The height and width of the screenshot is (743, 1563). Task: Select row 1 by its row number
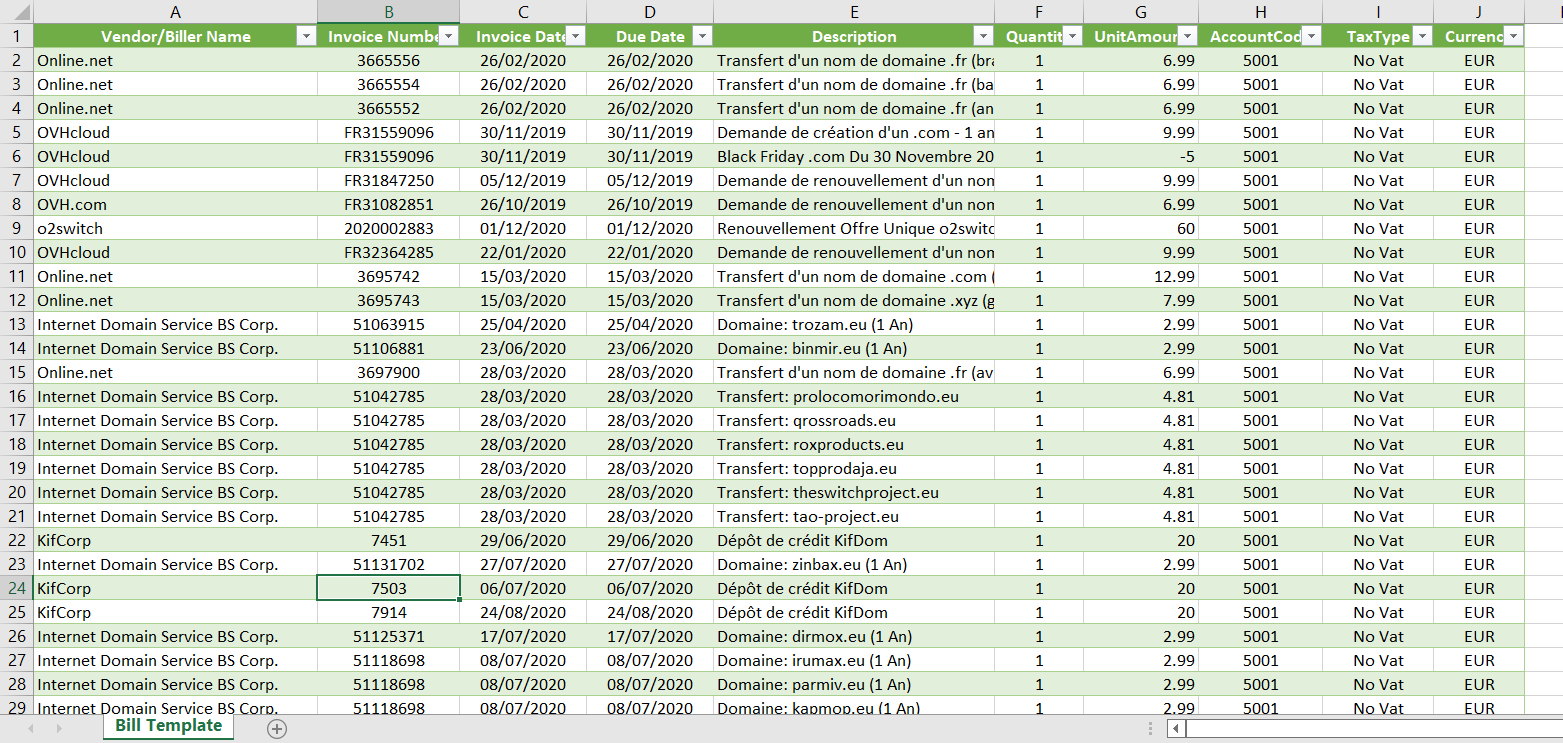[17, 36]
